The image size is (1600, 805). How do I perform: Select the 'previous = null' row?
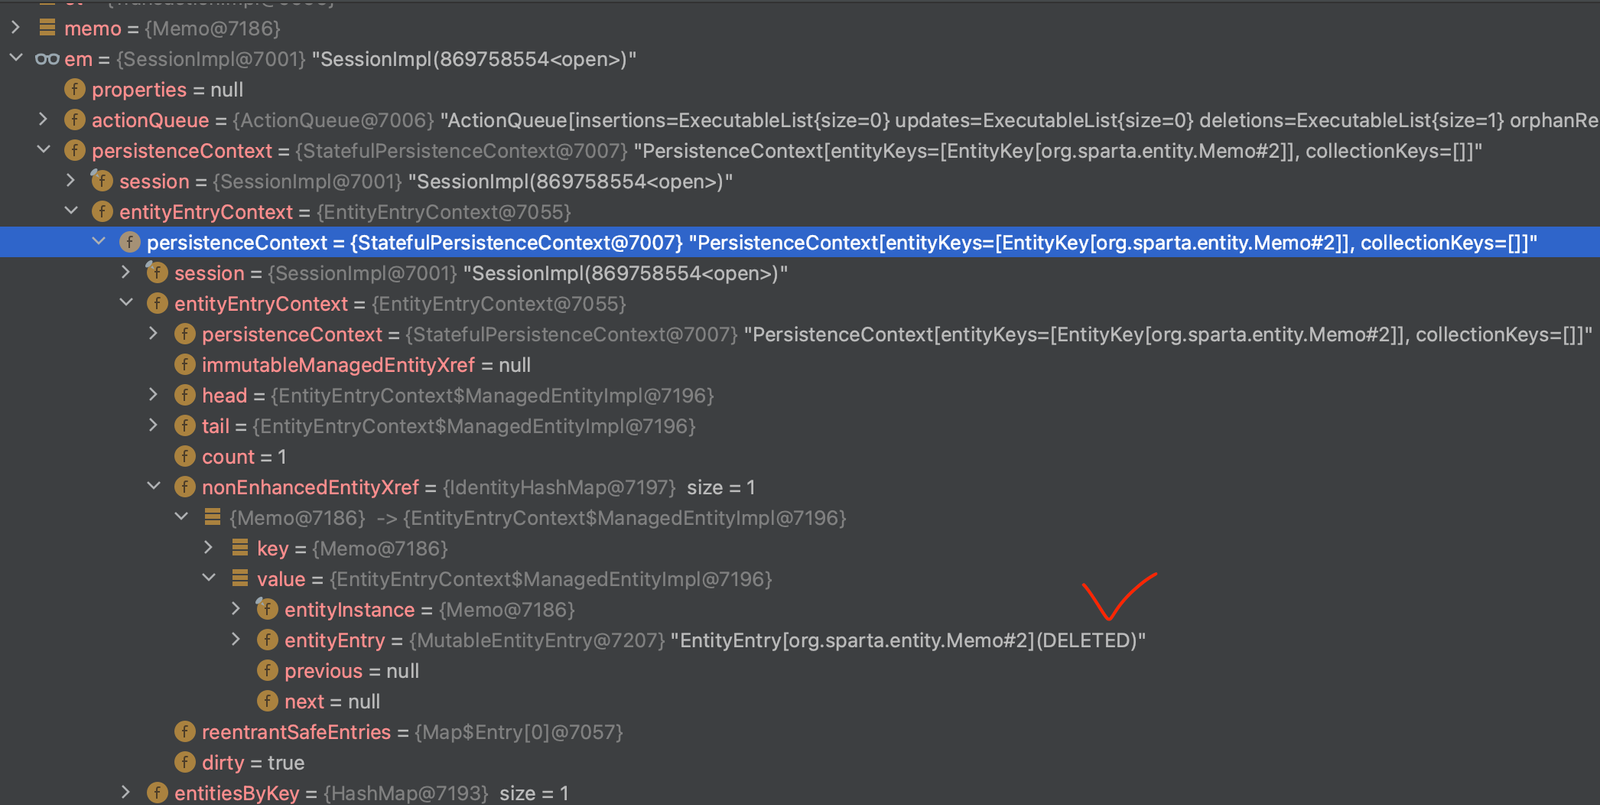800,671
